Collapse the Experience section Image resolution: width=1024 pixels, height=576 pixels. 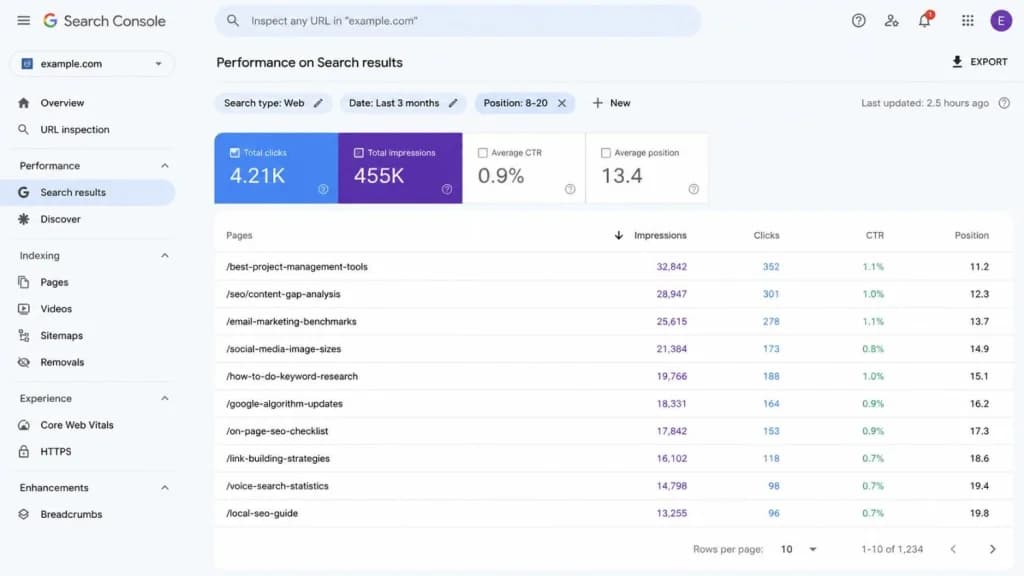tap(165, 398)
